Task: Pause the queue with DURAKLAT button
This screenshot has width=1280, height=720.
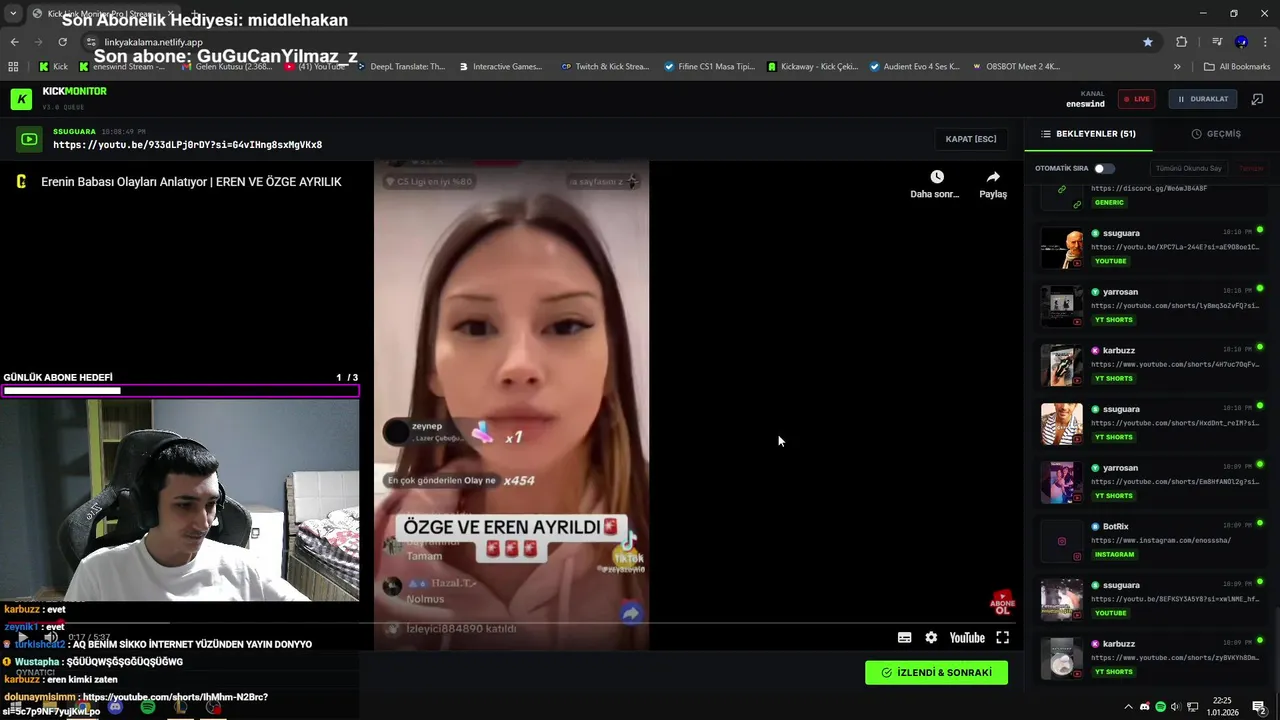Action: 1203,99
